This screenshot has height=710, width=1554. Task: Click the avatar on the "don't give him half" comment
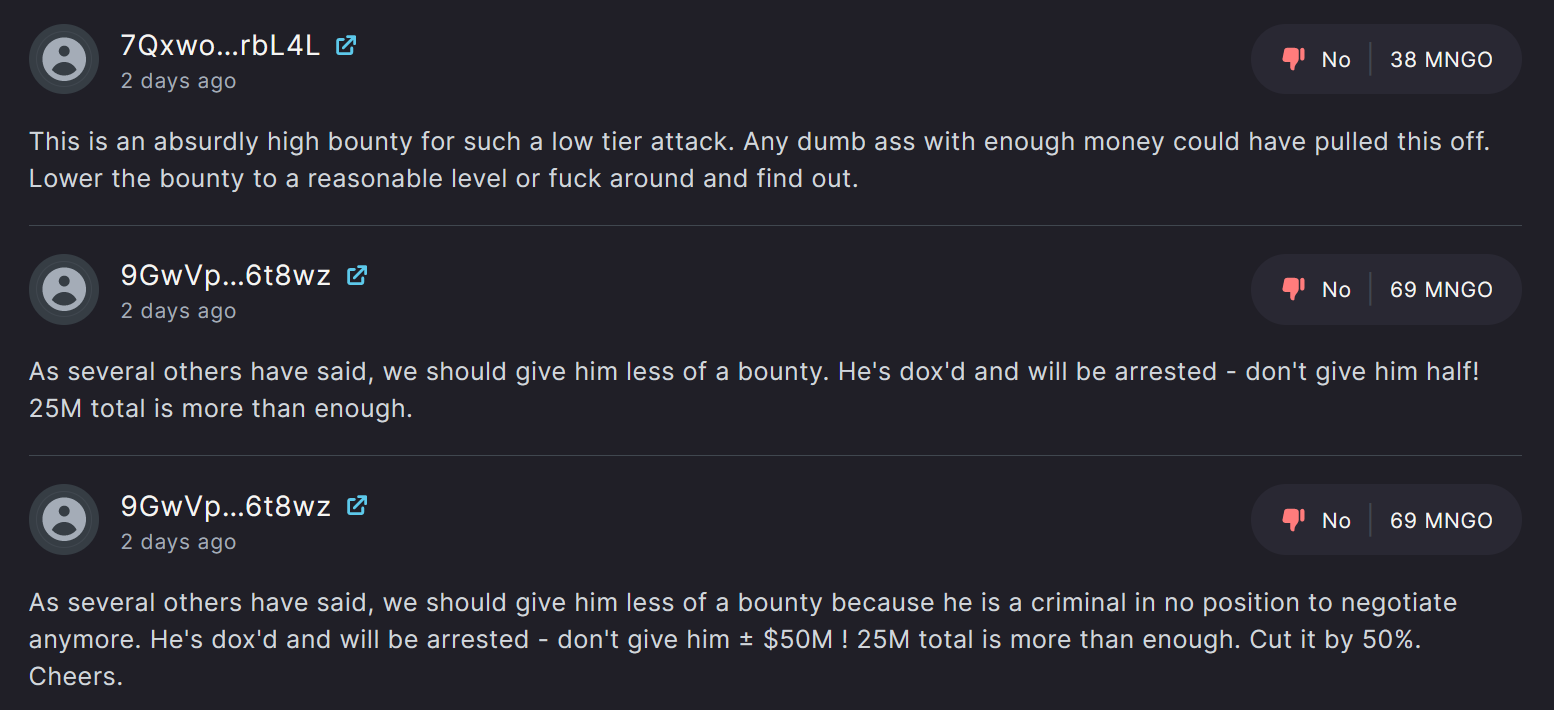pos(64,289)
